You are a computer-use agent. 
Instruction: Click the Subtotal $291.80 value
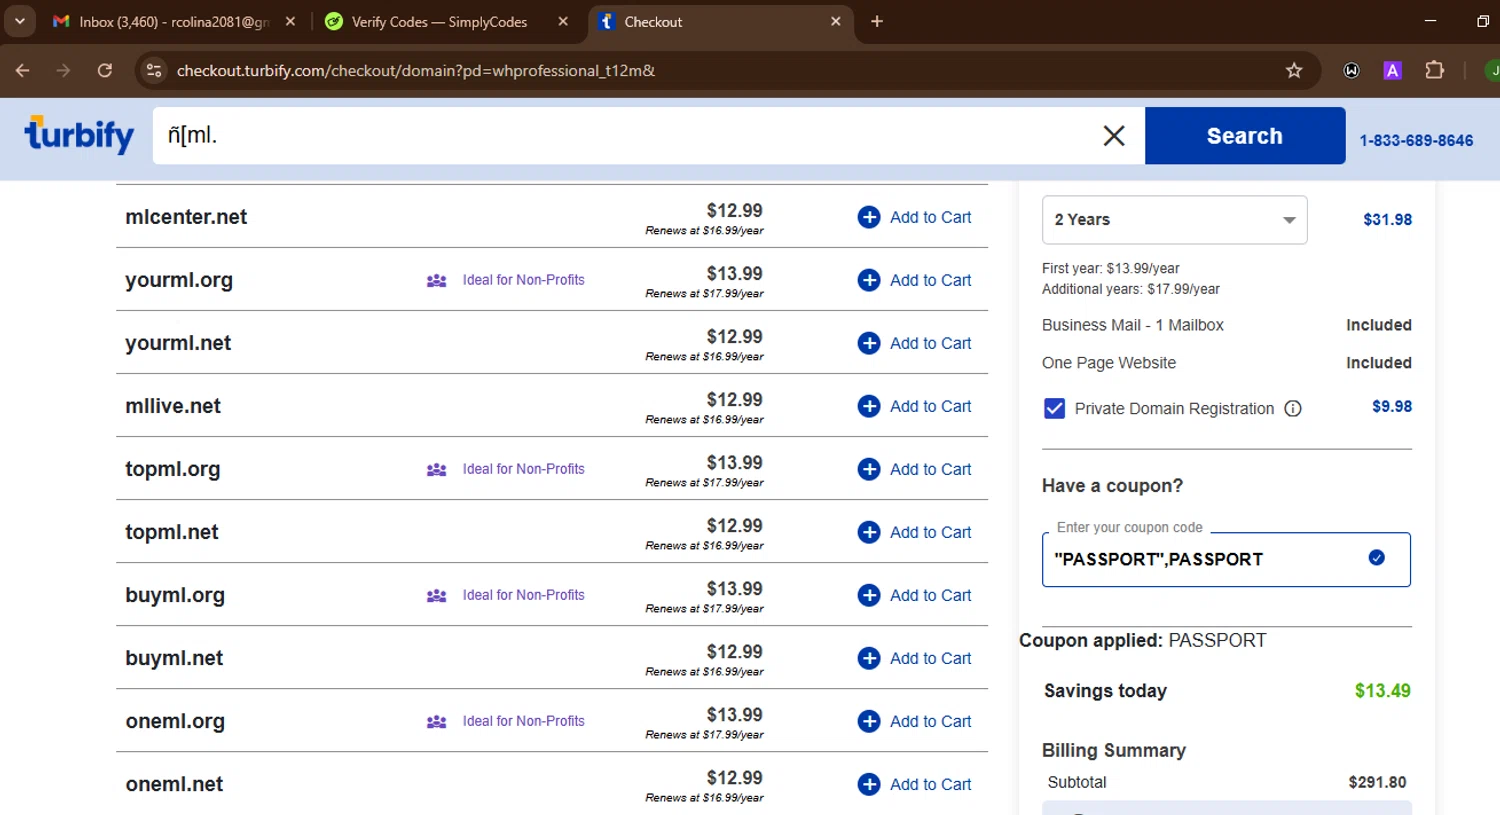click(x=1377, y=782)
